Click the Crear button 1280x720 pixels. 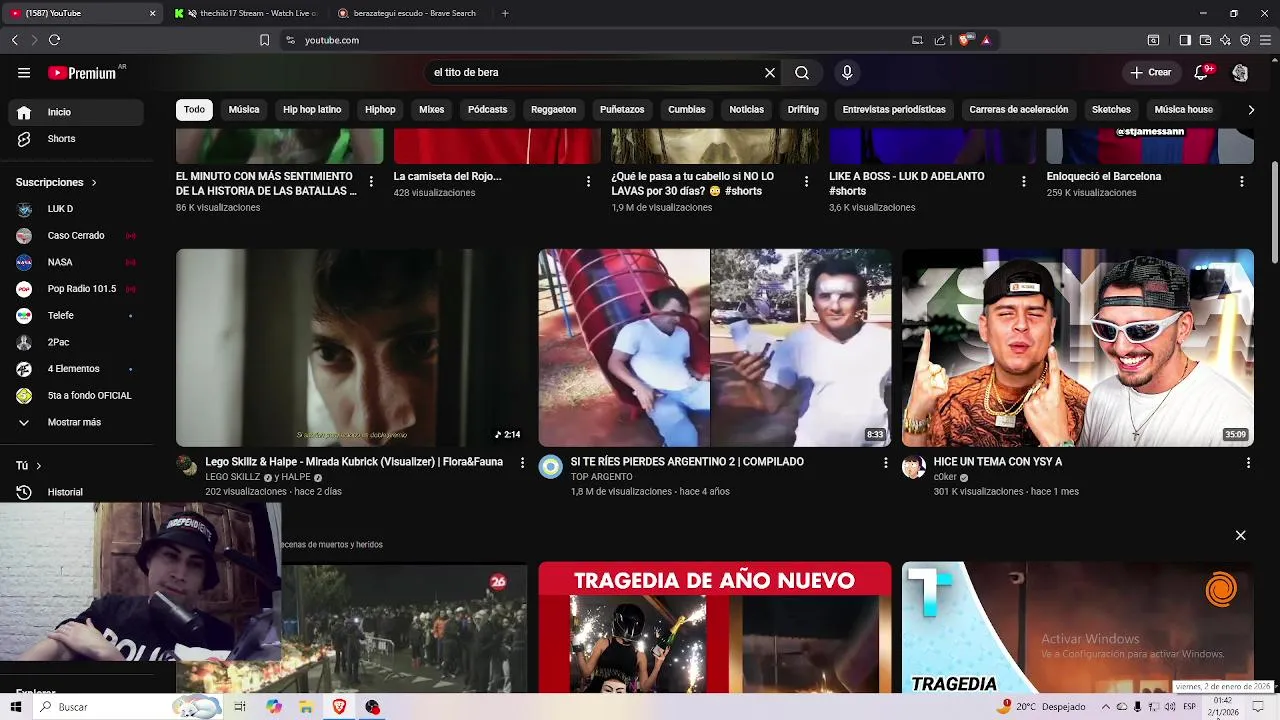pyautogui.click(x=1150, y=73)
